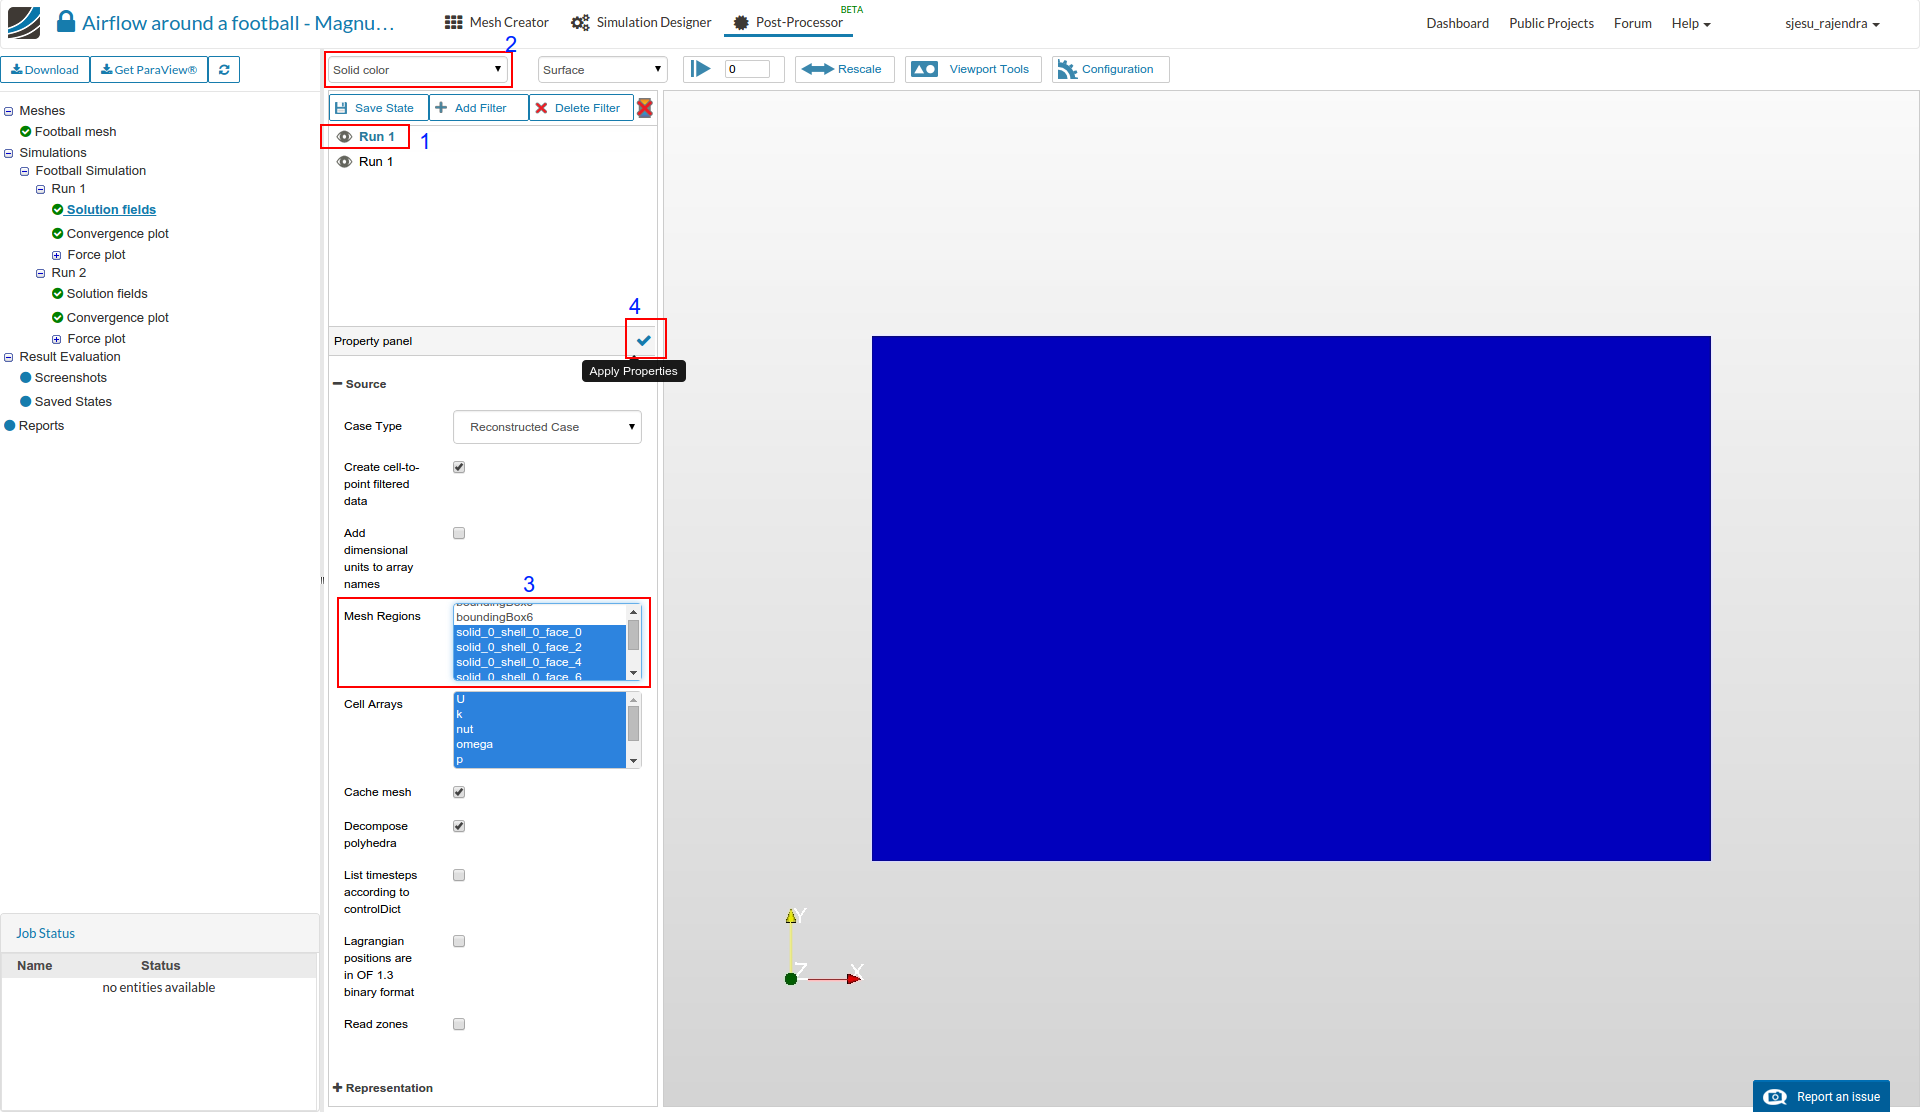Open the Case Type dropdown
This screenshot has width=1920, height=1112.
[x=547, y=427]
